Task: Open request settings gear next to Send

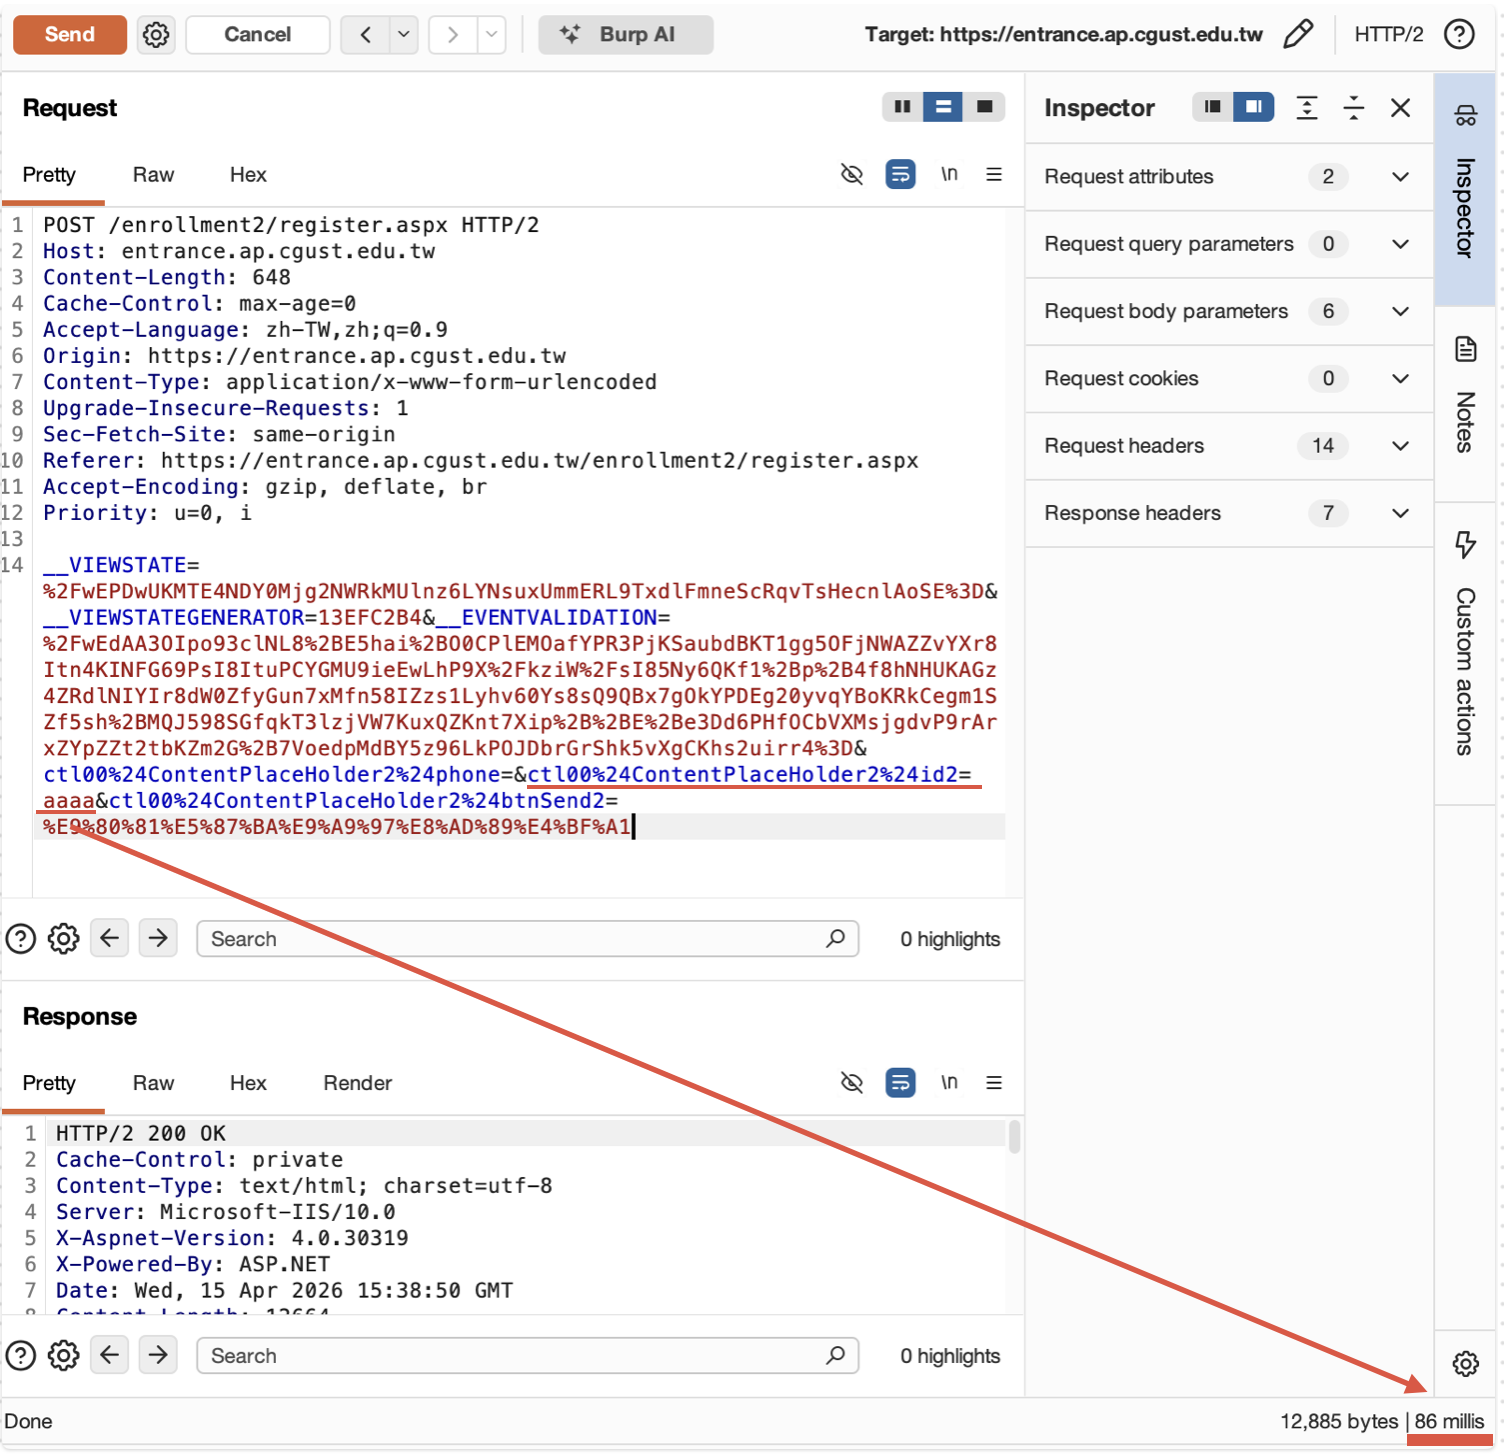Action: (156, 35)
